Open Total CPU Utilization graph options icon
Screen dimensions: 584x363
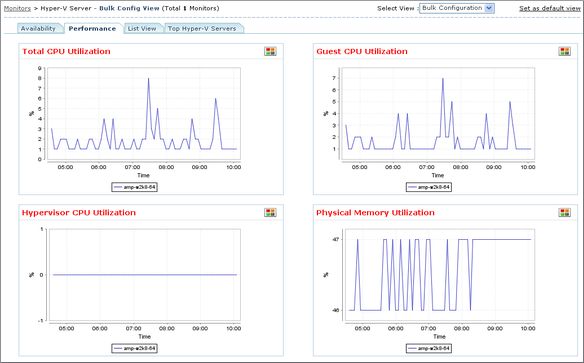[270, 51]
